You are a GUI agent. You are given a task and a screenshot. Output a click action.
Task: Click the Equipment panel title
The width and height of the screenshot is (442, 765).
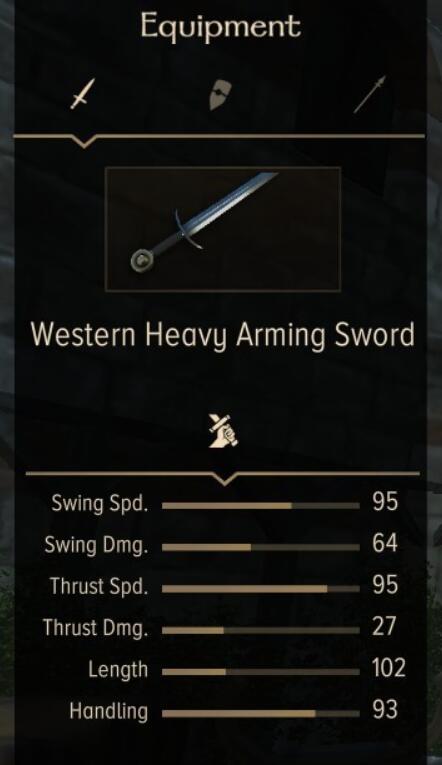(x=221, y=26)
